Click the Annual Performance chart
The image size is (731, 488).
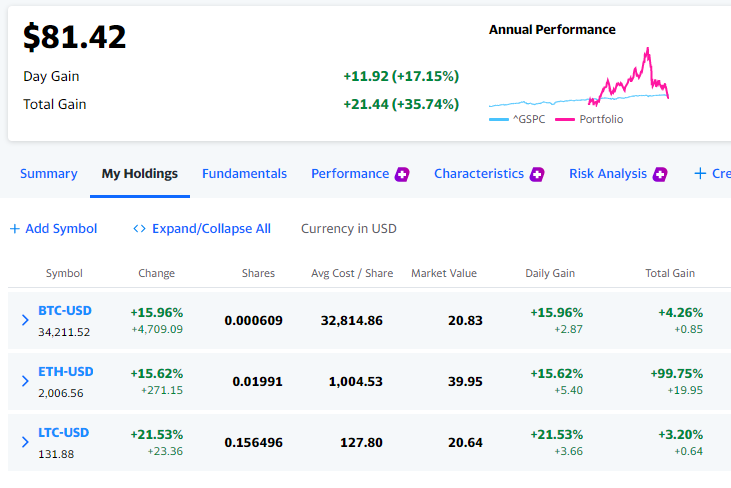point(579,76)
